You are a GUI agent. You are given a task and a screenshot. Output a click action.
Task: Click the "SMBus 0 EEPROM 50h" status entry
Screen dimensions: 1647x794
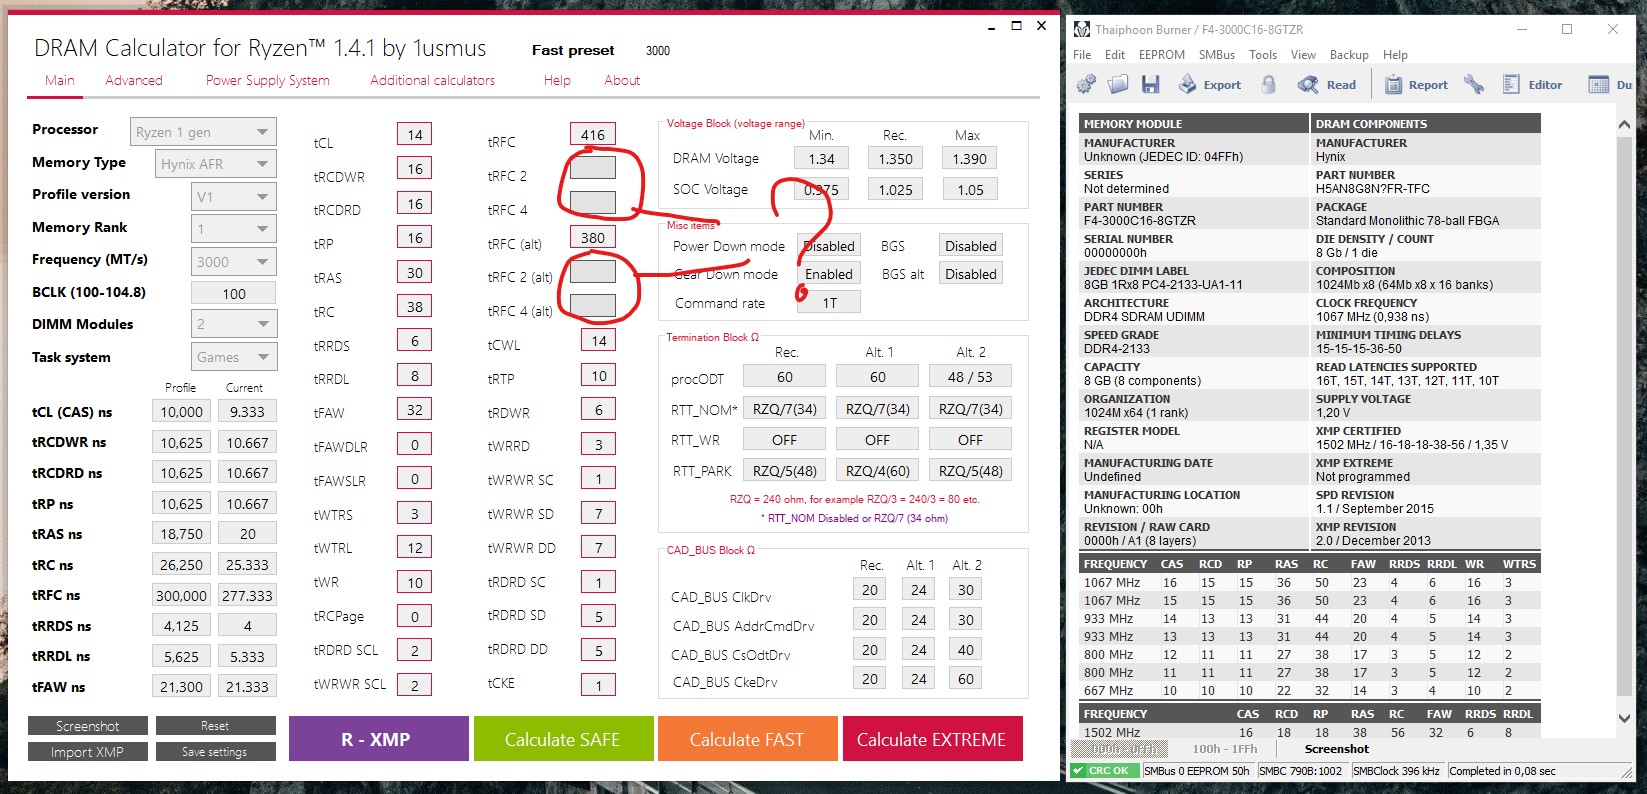[x=1196, y=771]
